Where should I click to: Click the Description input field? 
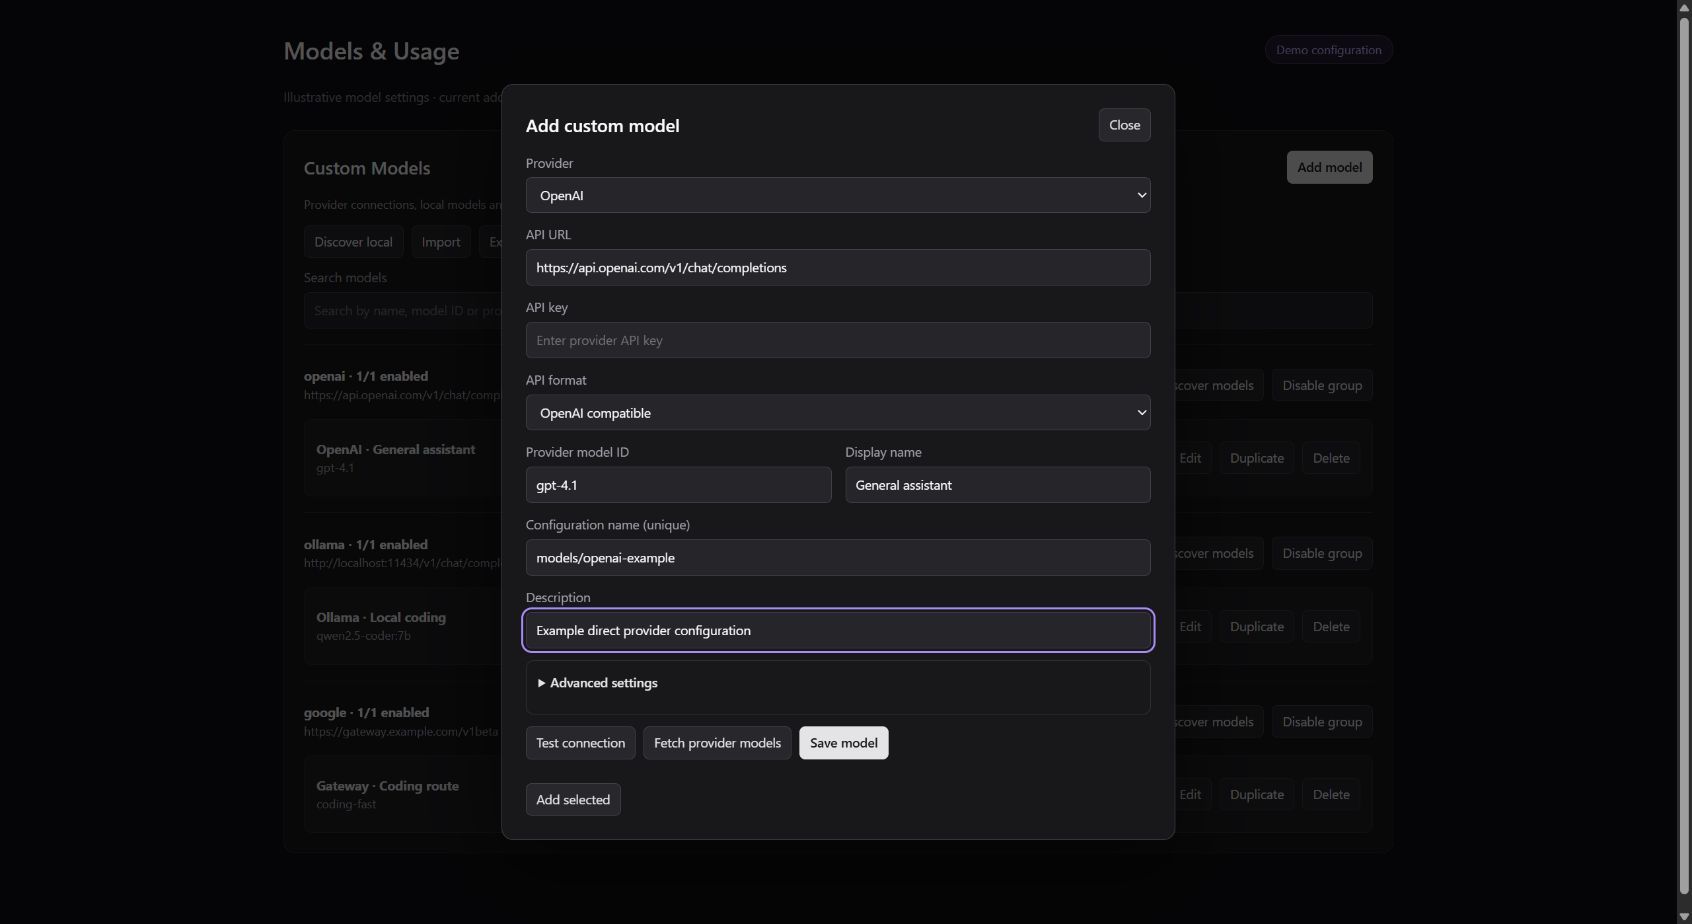(838, 630)
